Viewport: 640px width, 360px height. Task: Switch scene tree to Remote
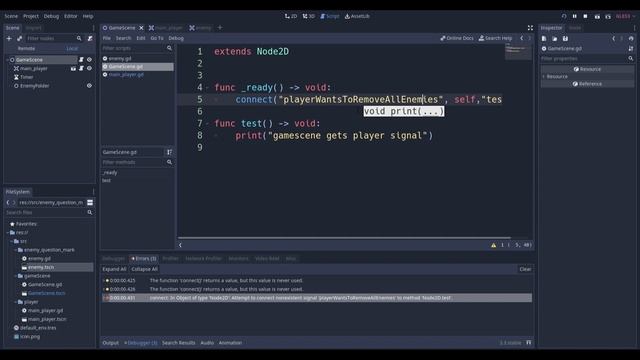click(27, 49)
